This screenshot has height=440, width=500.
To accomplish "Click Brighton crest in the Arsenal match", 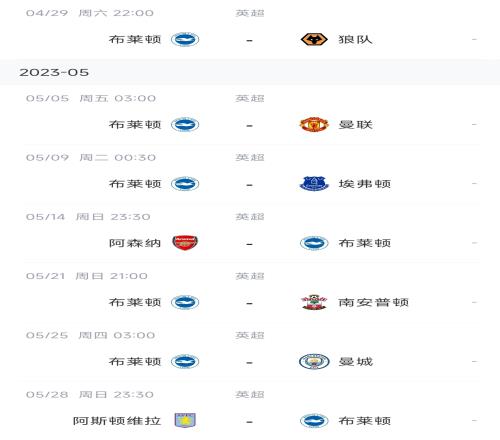I will (x=314, y=243).
